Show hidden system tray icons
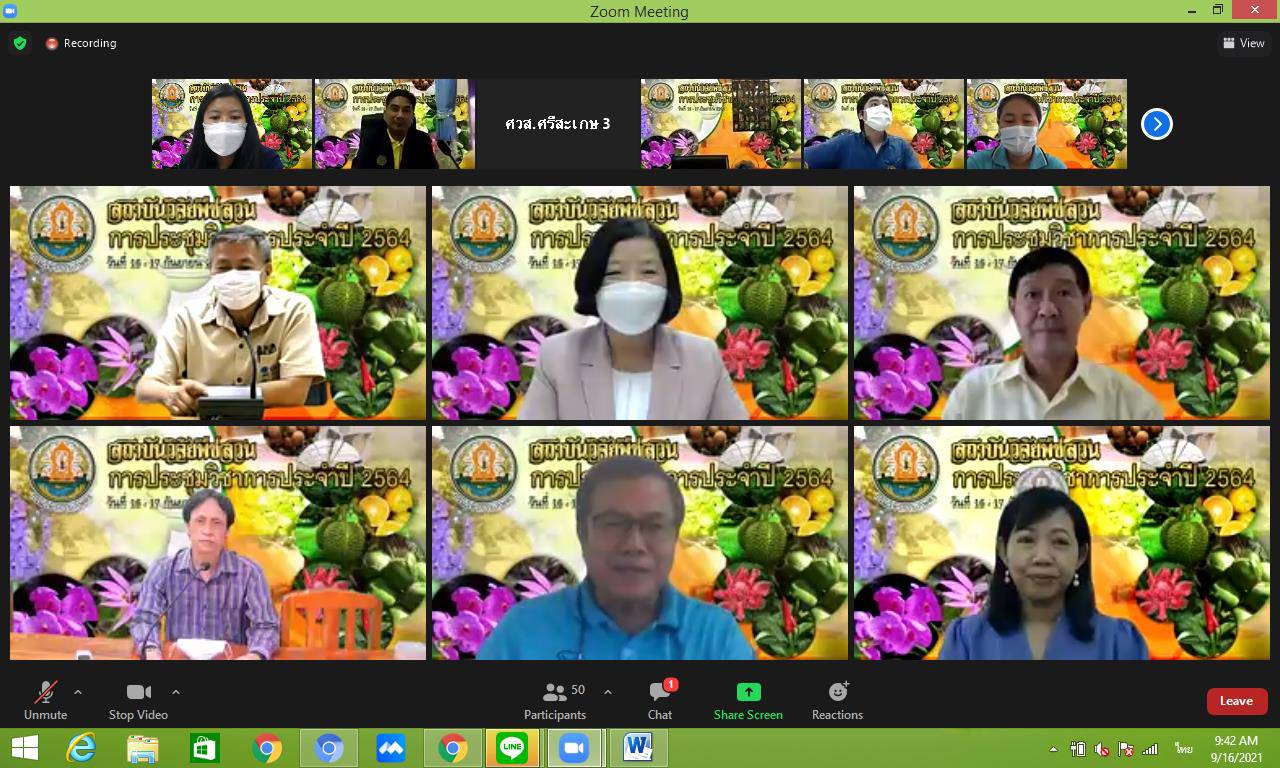The width and height of the screenshot is (1280, 768). (1053, 749)
